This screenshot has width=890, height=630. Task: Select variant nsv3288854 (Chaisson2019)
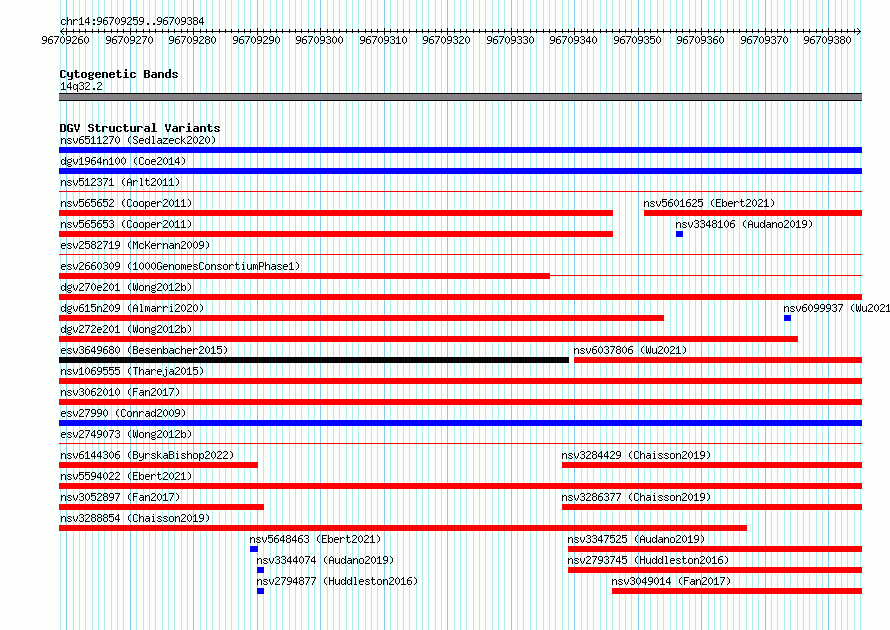tap(135, 518)
